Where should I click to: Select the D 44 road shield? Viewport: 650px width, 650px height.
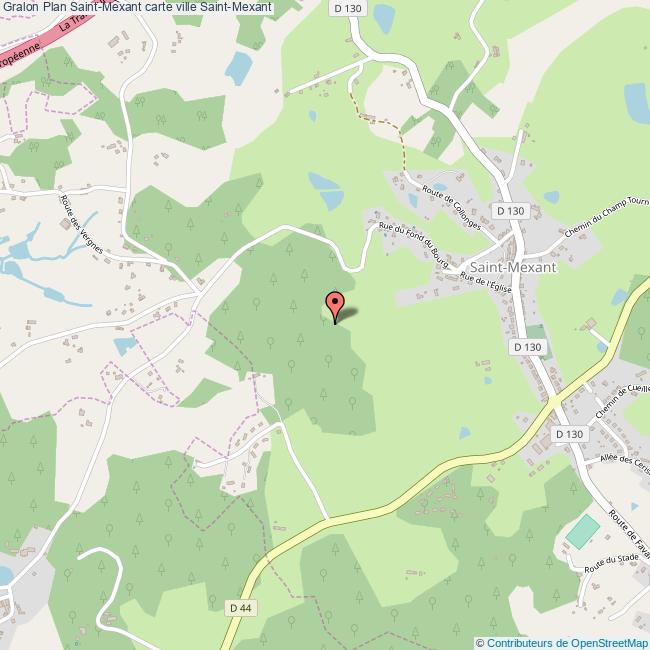(240, 608)
